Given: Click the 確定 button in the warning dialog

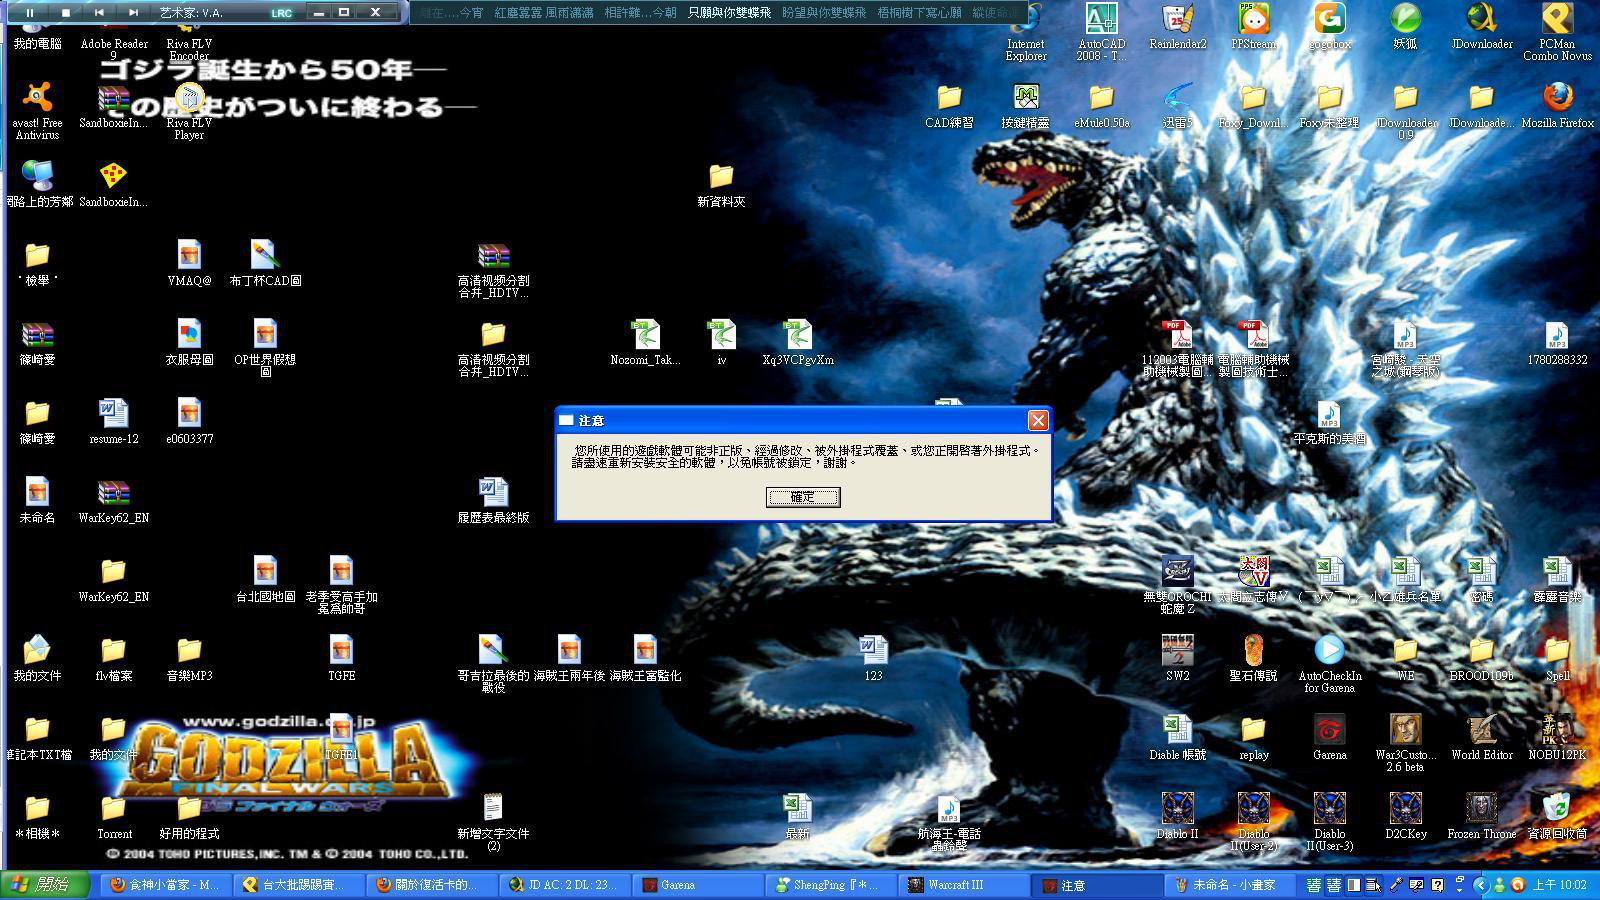Looking at the screenshot, I should pos(802,497).
